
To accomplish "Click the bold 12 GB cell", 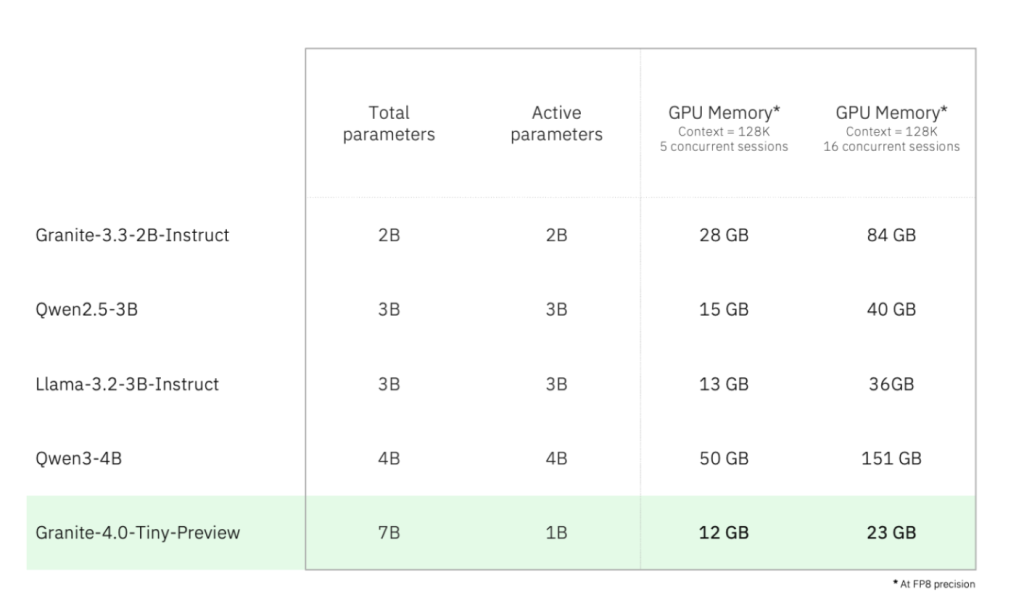I will pyautogui.click(x=723, y=533).
